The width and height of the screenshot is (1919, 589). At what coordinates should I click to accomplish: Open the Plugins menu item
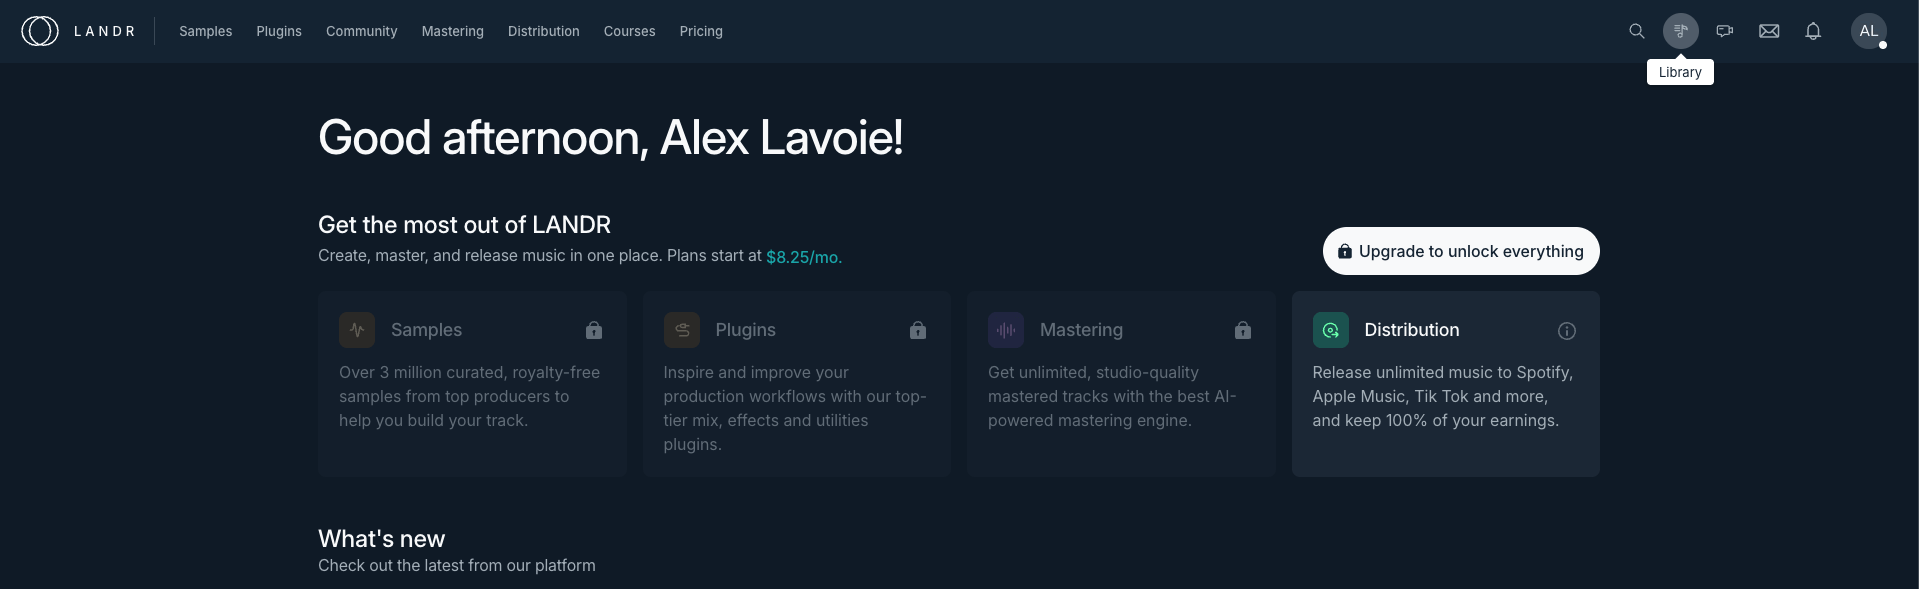pos(279,31)
